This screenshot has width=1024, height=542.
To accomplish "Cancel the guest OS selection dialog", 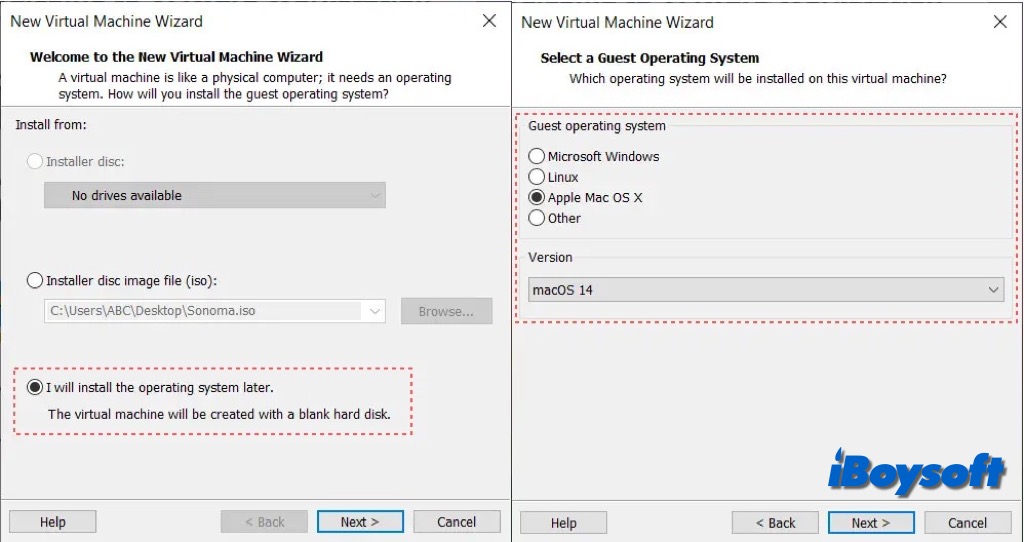I will (x=967, y=523).
